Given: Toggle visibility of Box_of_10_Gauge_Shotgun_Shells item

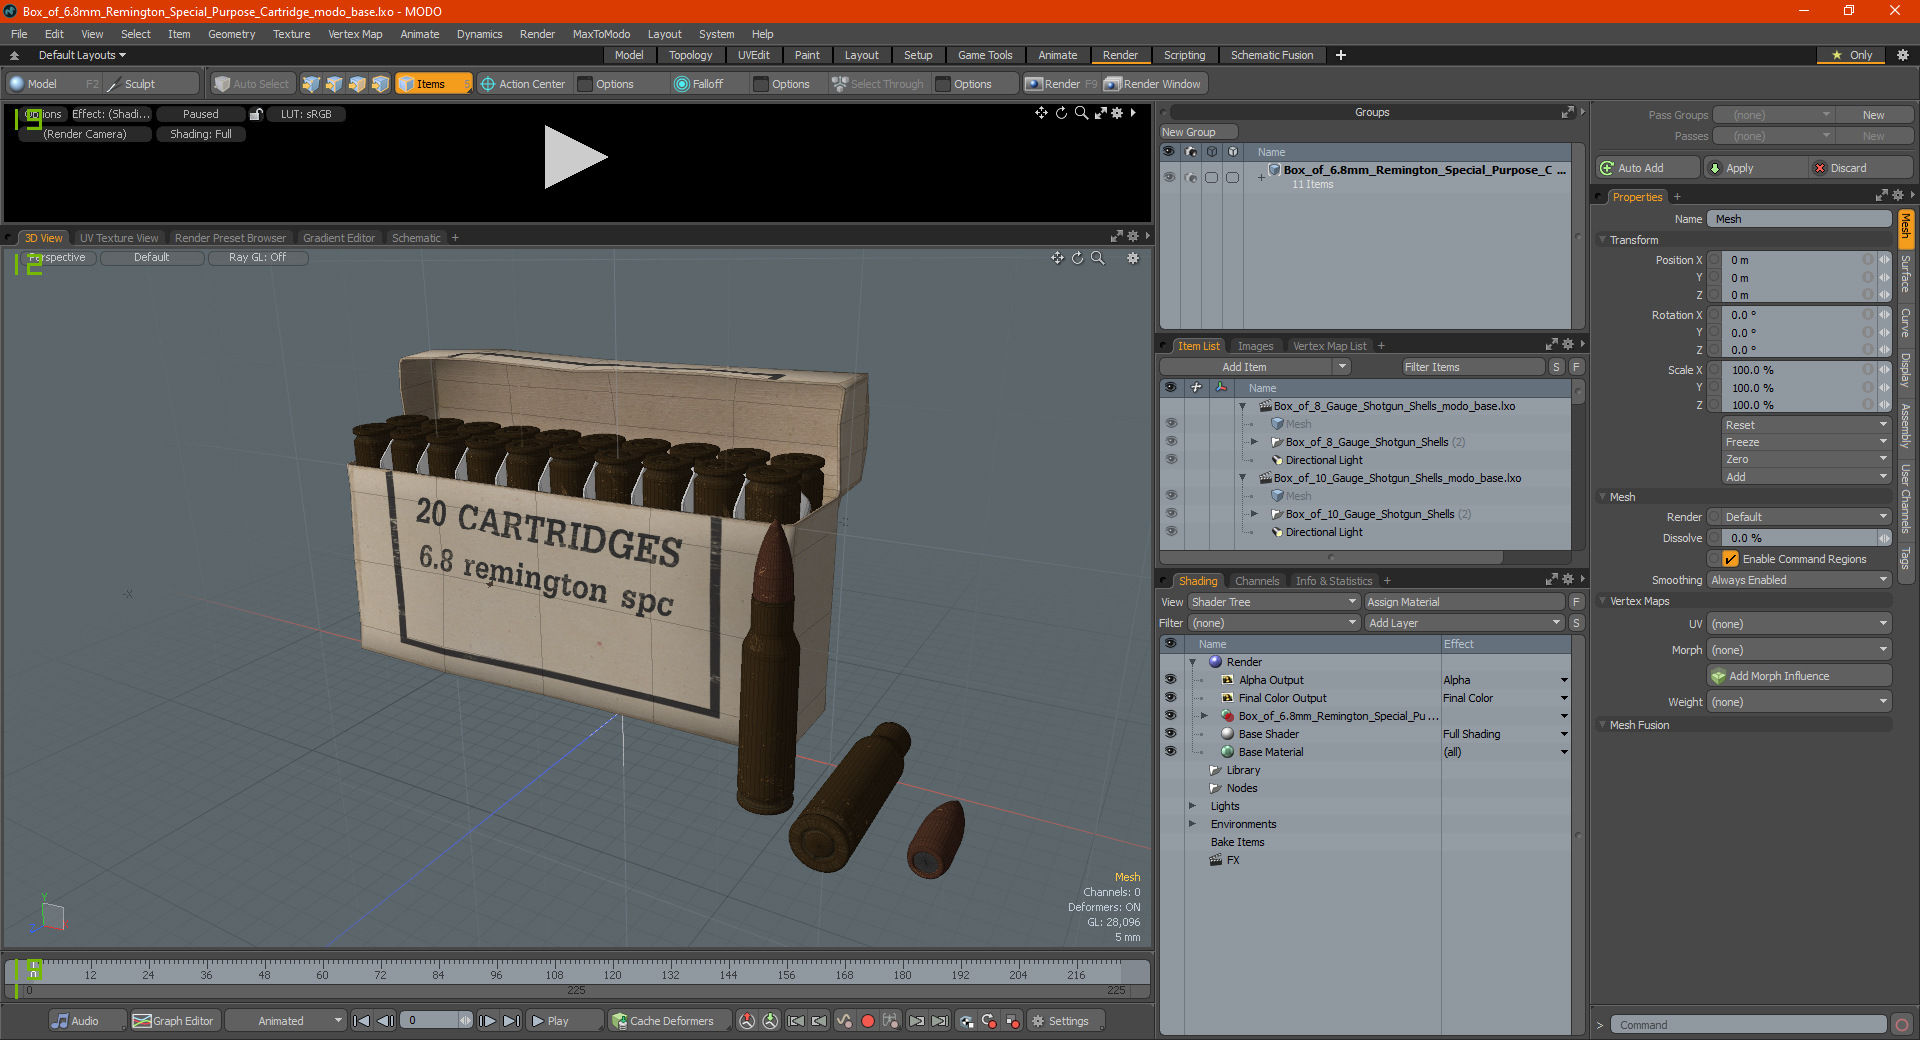Looking at the screenshot, I should point(1171,514).
